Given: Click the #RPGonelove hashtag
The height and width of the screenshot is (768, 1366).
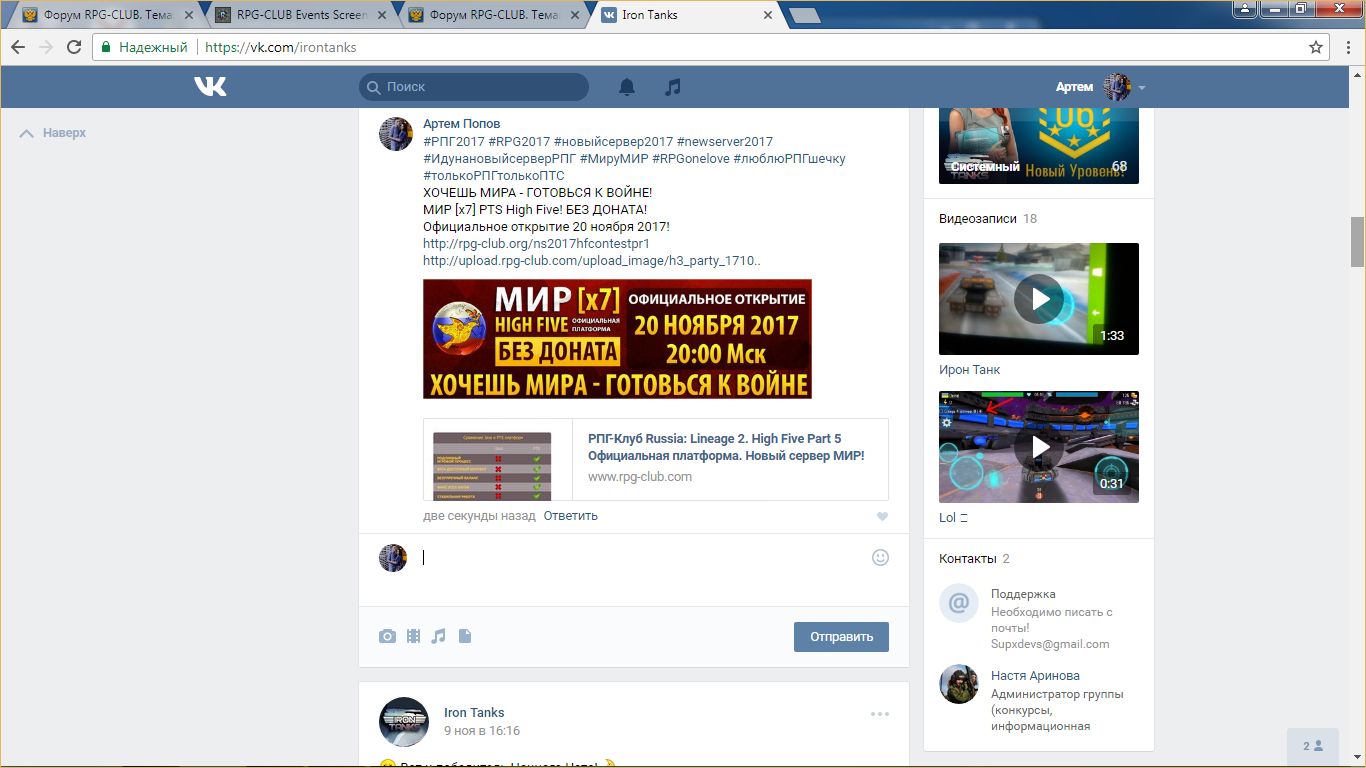Looking at the screenshot, I should 690,158.
